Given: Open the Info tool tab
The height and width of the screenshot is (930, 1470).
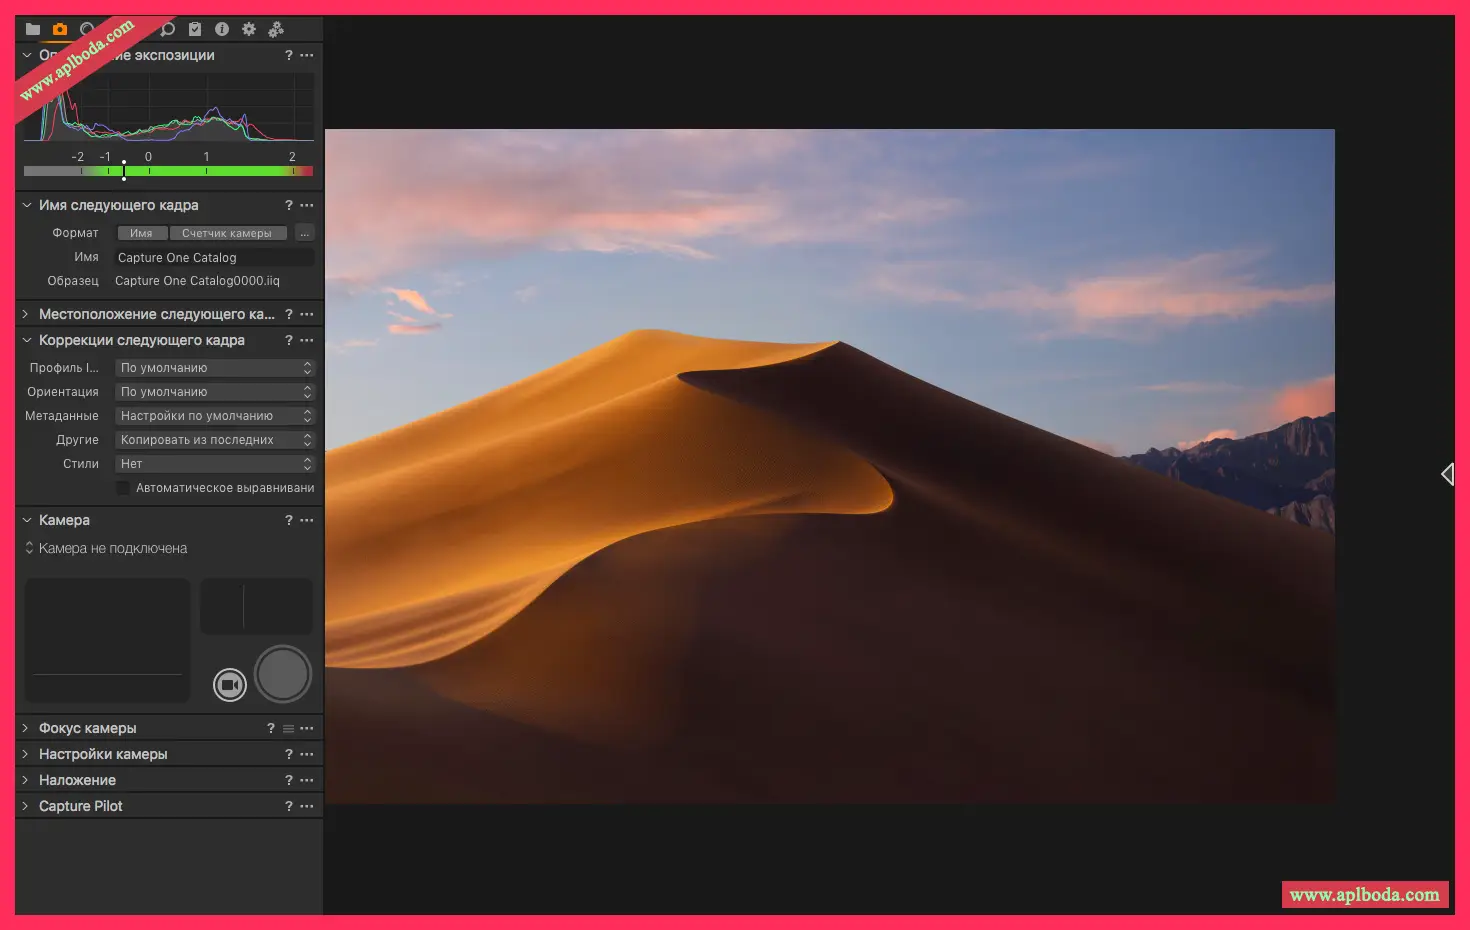Looking at the screenshot, I should (x=222, y=29).
